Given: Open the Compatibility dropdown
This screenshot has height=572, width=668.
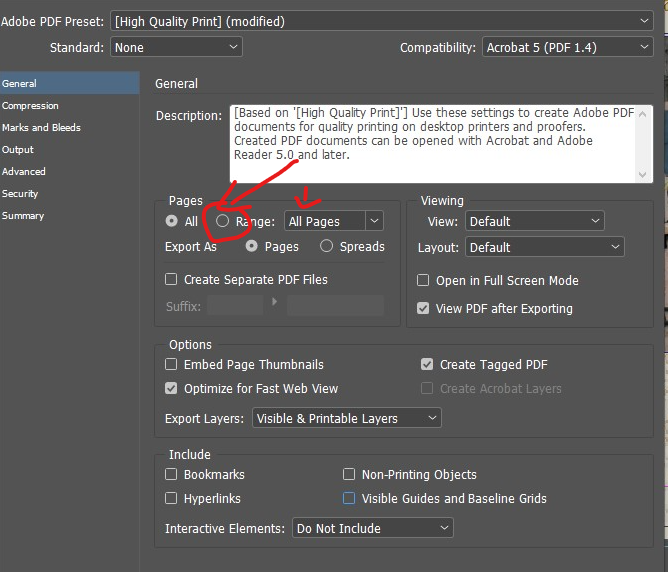Looking at the screenshot, I should pyautogui.click(x=567, y=47).
